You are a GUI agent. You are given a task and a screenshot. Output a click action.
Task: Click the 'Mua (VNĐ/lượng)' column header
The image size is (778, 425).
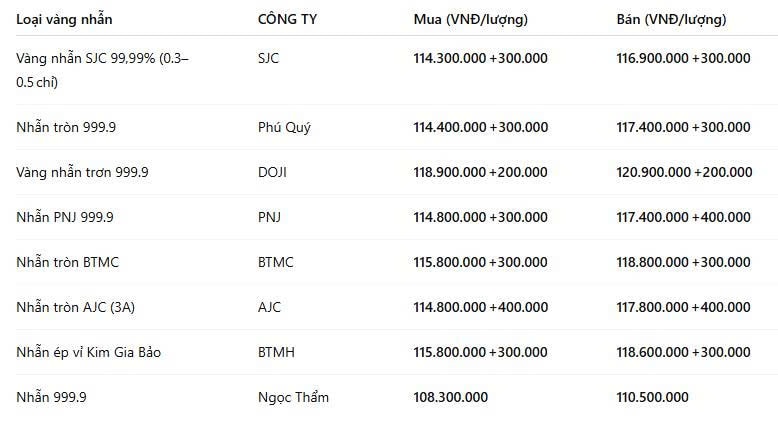click(470, 19)
